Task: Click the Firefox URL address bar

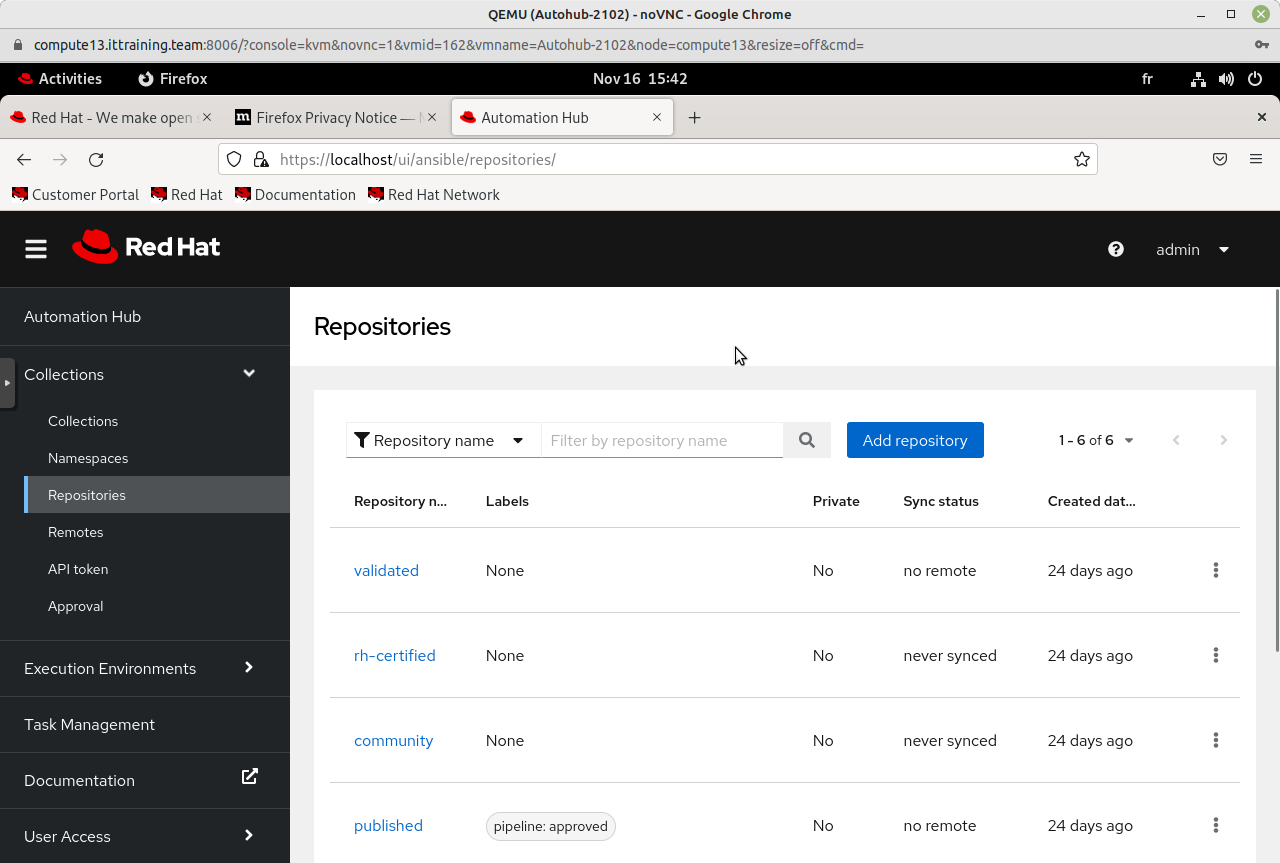Action: [658, 159]
